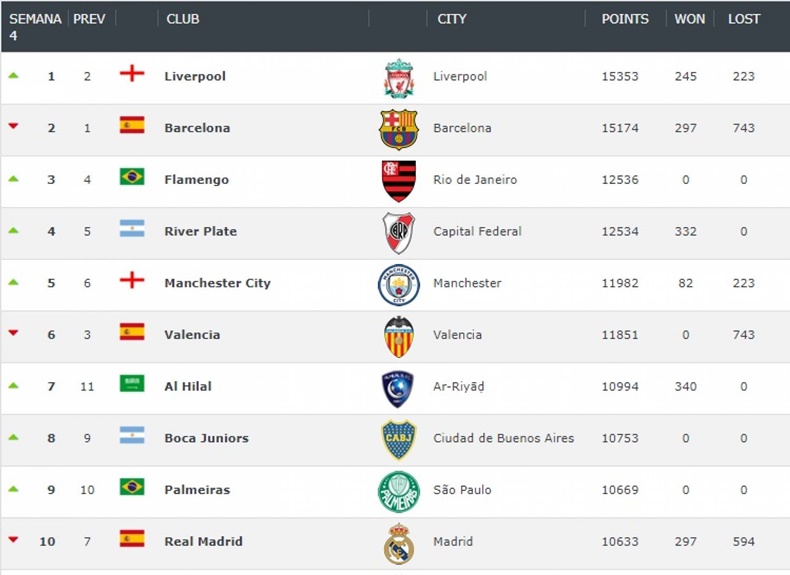The width and height of the screenshot is (790, 575).
Task: Click the Palmeiras club crest
Action: (x=399, y=491)
